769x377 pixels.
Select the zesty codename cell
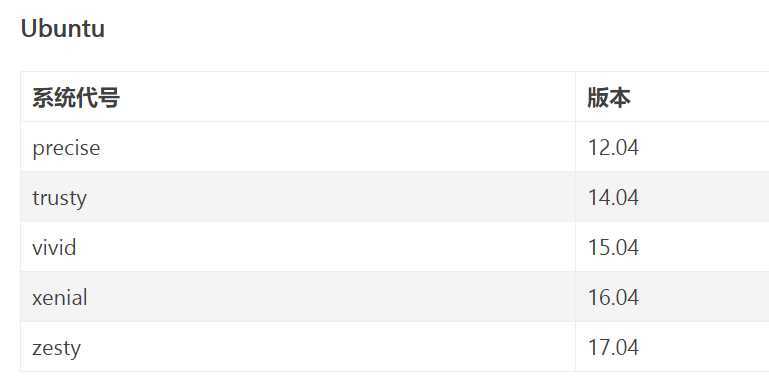point(298,347)
